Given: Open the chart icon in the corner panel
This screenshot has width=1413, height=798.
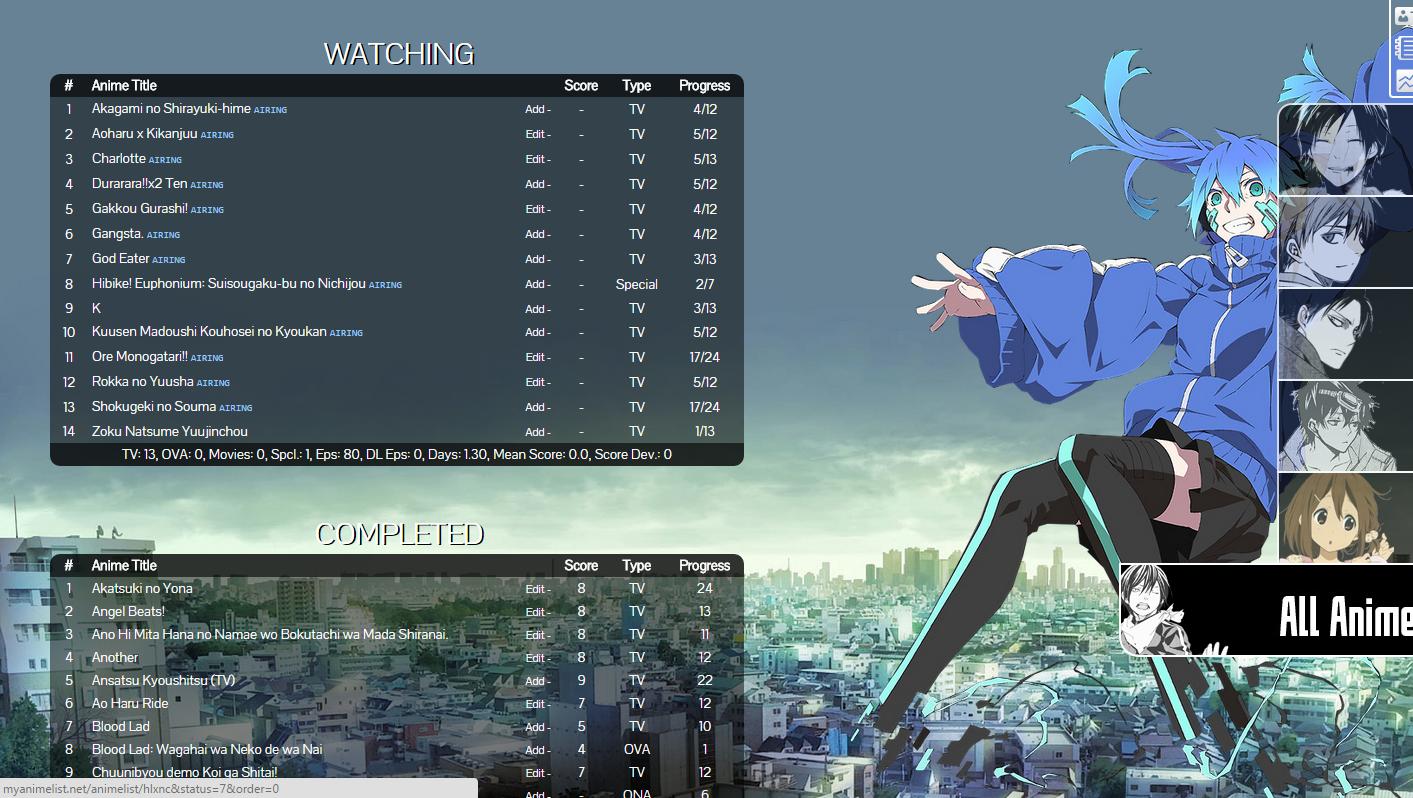Looking at the screenshot, I should tap(1404, 81).
